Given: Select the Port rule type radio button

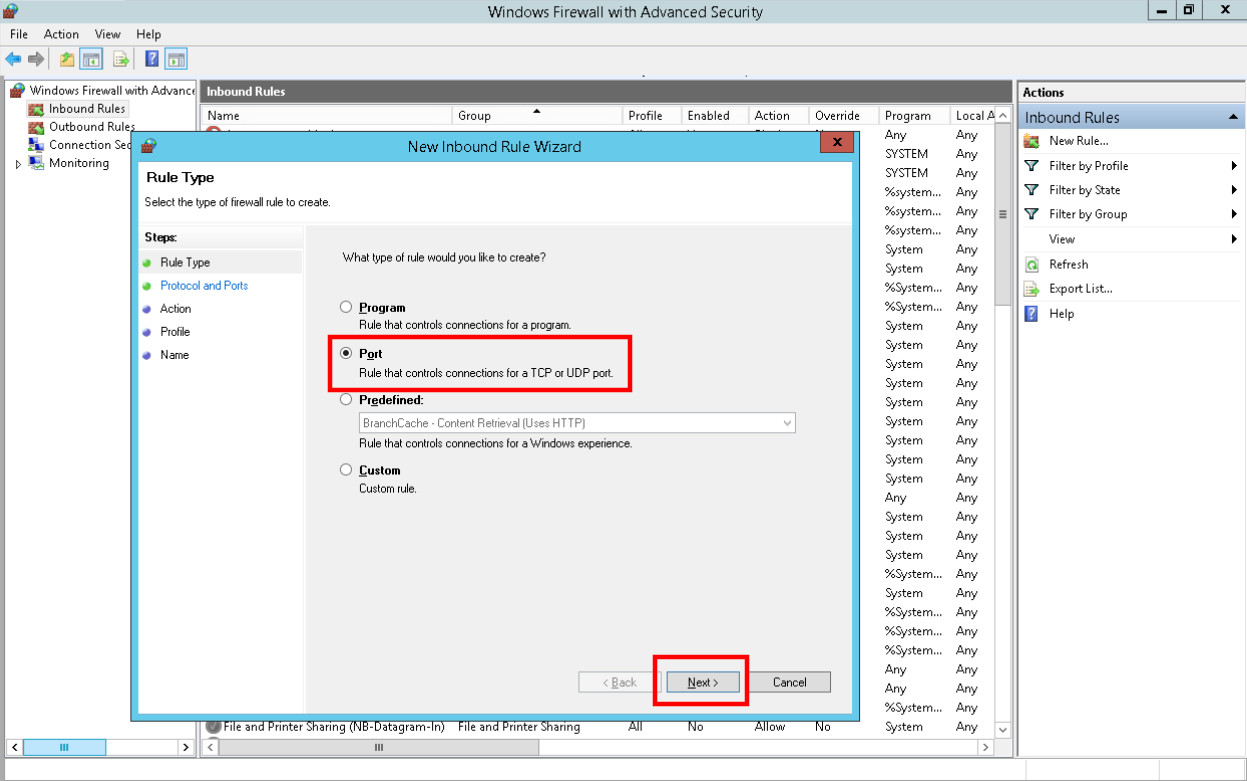Looking at the screenshot, I should click(x=346, y=353).
